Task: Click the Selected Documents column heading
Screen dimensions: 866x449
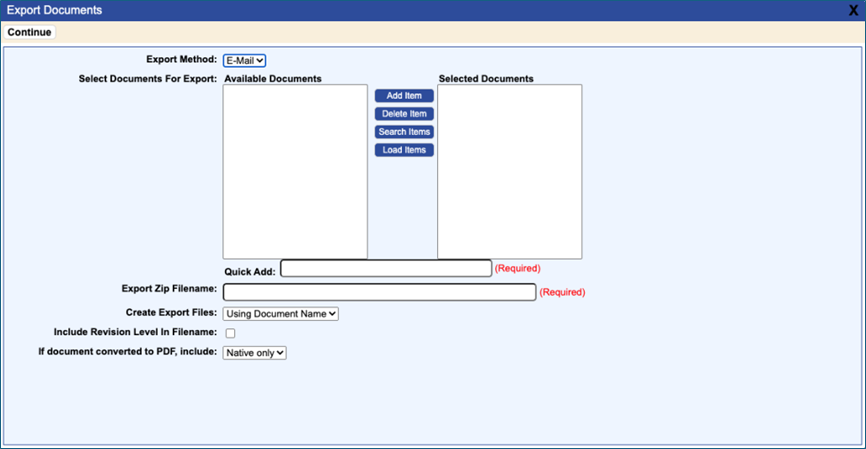Action: pyautogui.click(x=486, y=79)
